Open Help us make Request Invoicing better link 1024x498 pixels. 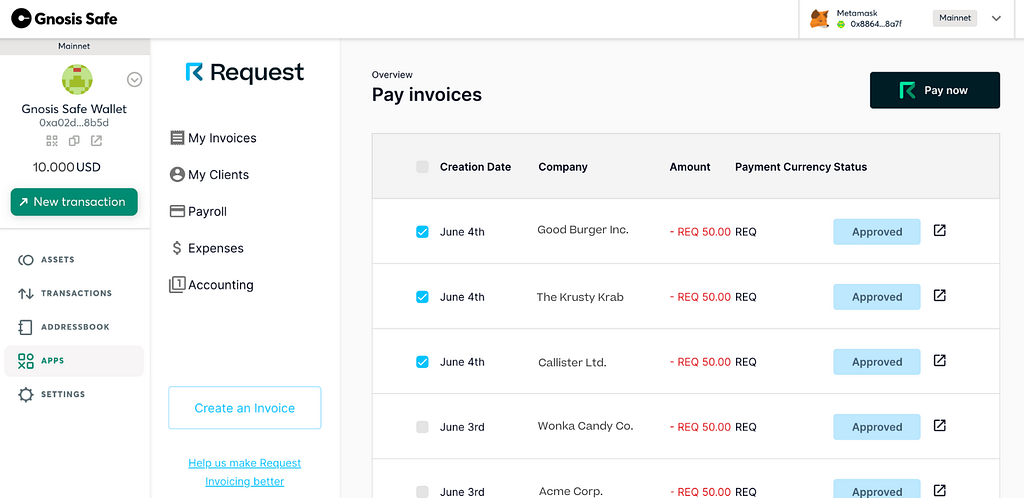click(245, 472)
